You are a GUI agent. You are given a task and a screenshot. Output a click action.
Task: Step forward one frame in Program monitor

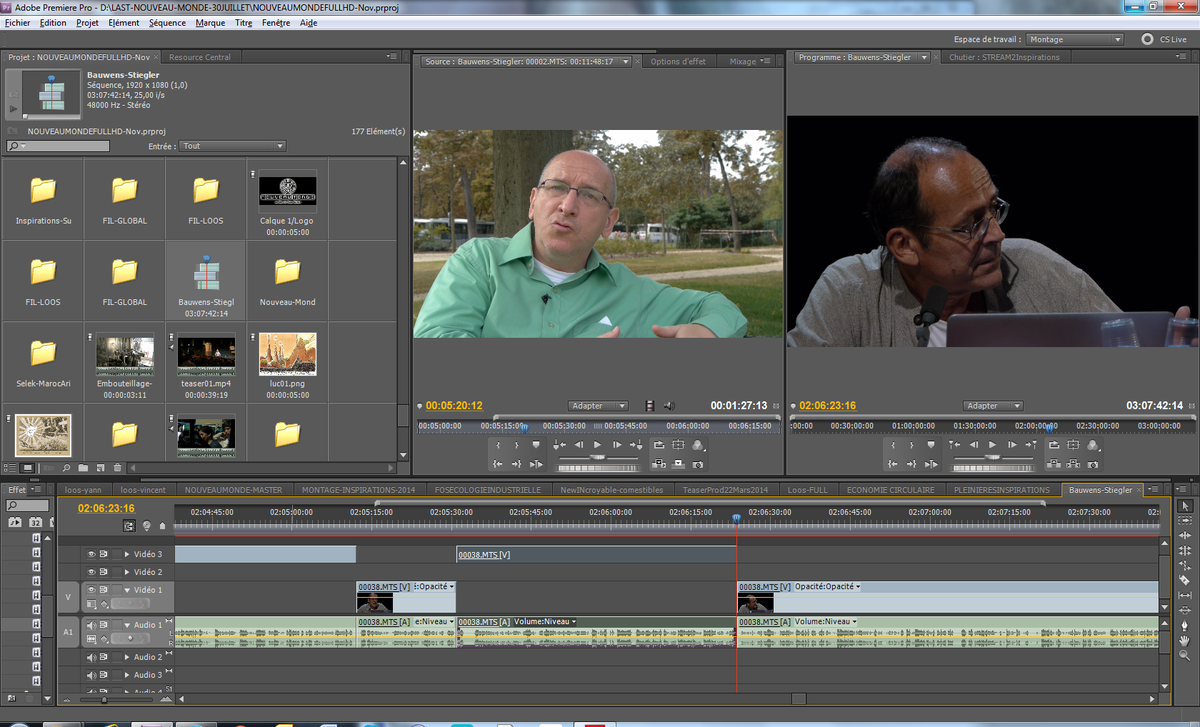click(x=1012, y=445)
